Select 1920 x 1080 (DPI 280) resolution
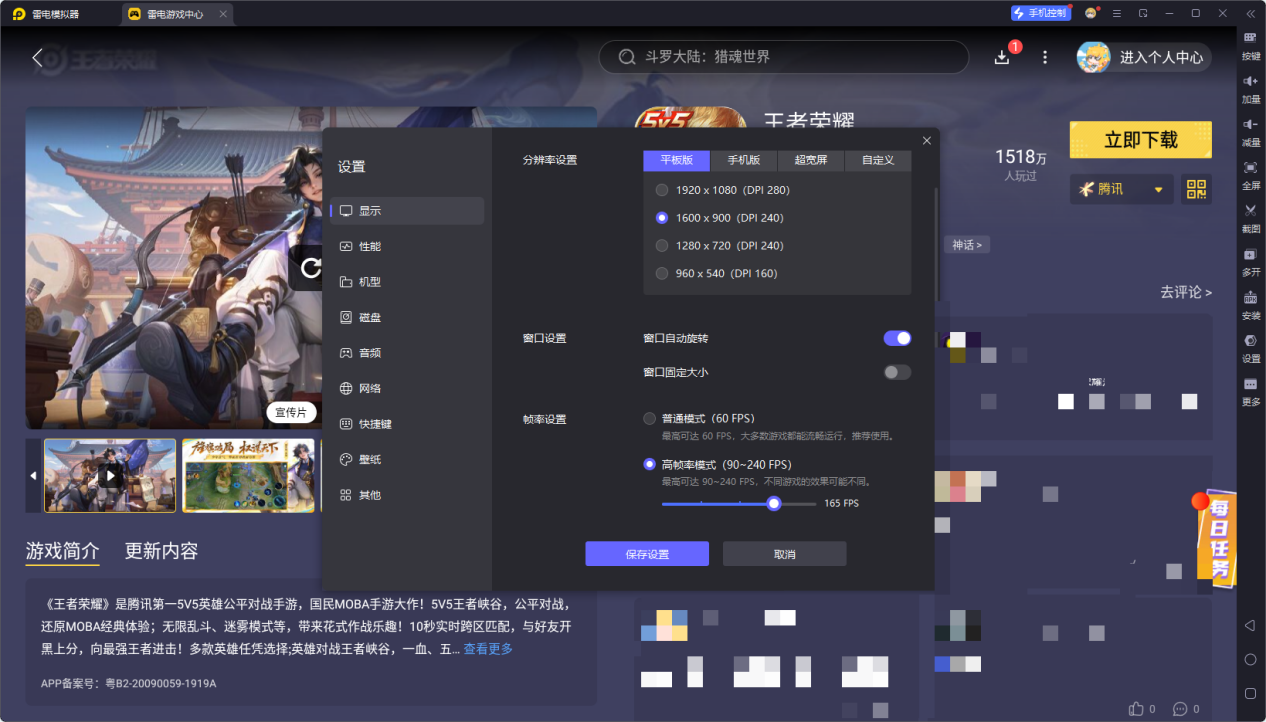Image resolution: width=1266 pixels, height=722 pixels. click(x=722, y=190)
